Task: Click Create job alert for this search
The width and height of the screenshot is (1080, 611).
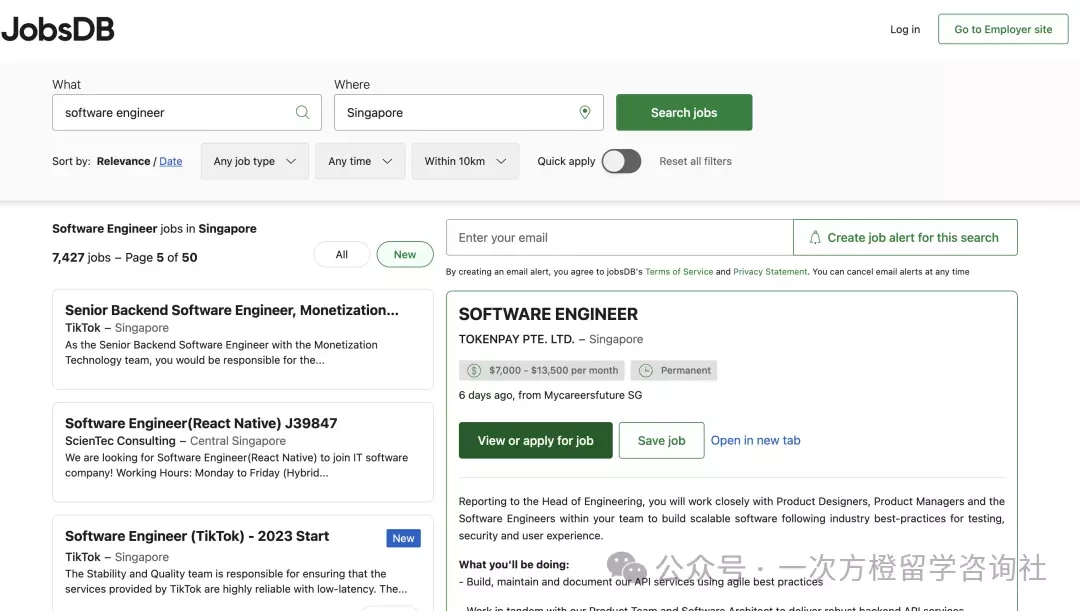Action: pyautogui.click(x=905, y=238)
